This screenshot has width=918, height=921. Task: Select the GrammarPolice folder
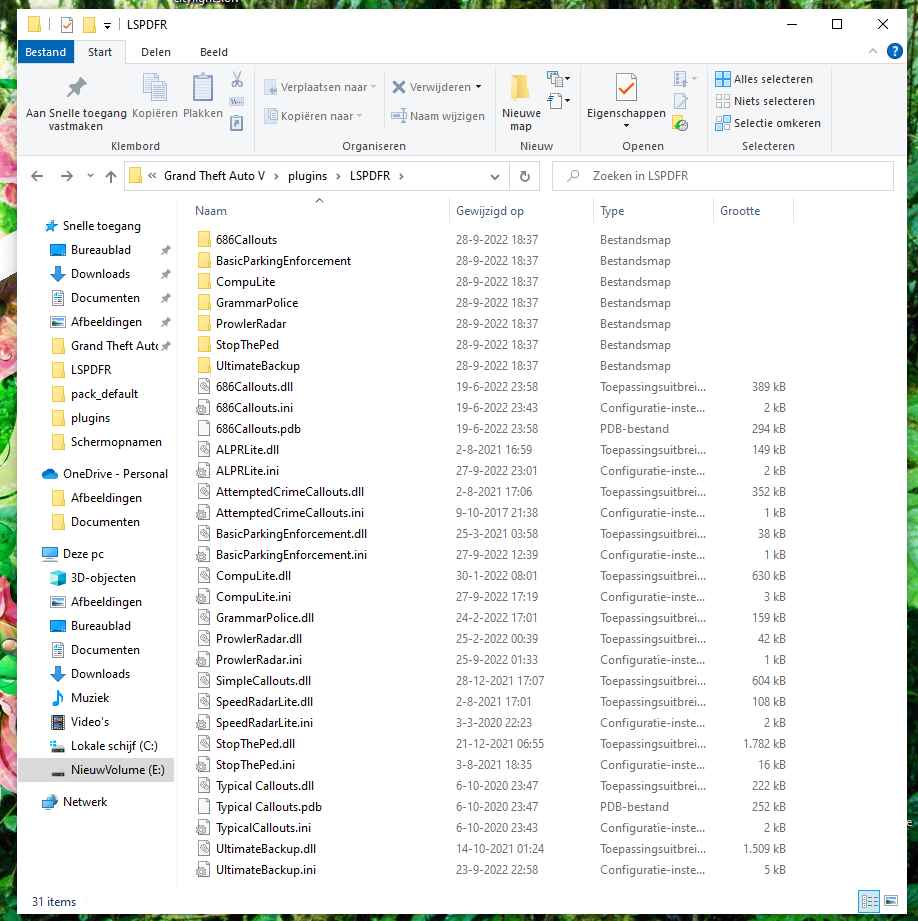(257, 302)
